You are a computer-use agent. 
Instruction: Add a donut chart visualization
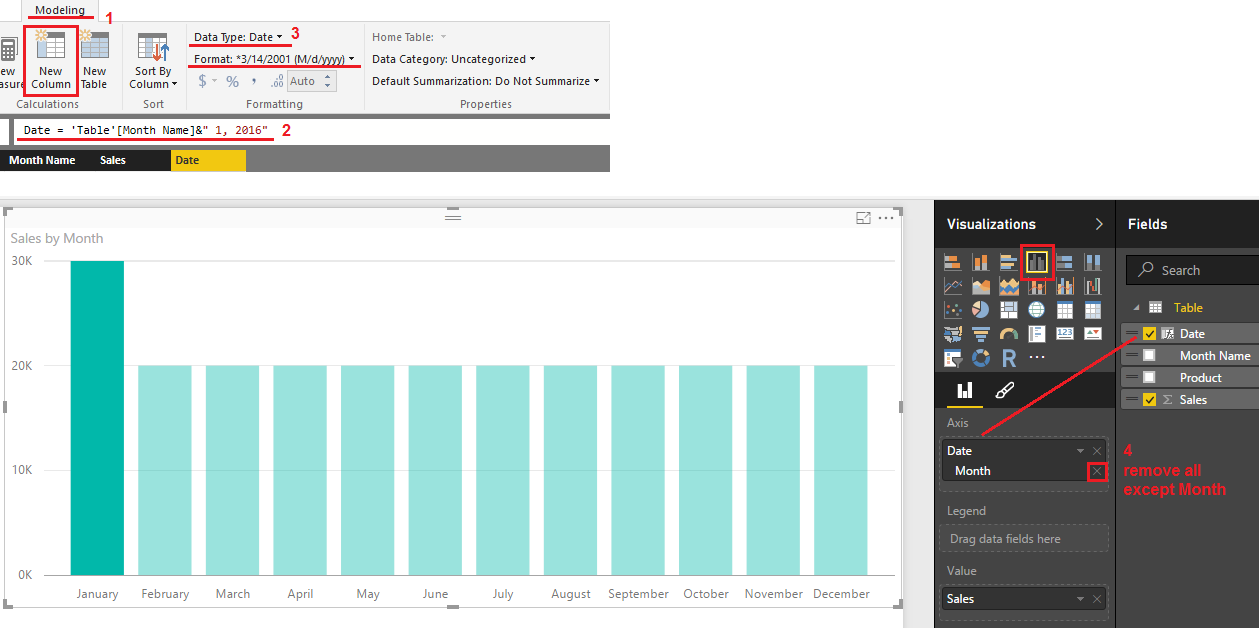tap(981, 358)
